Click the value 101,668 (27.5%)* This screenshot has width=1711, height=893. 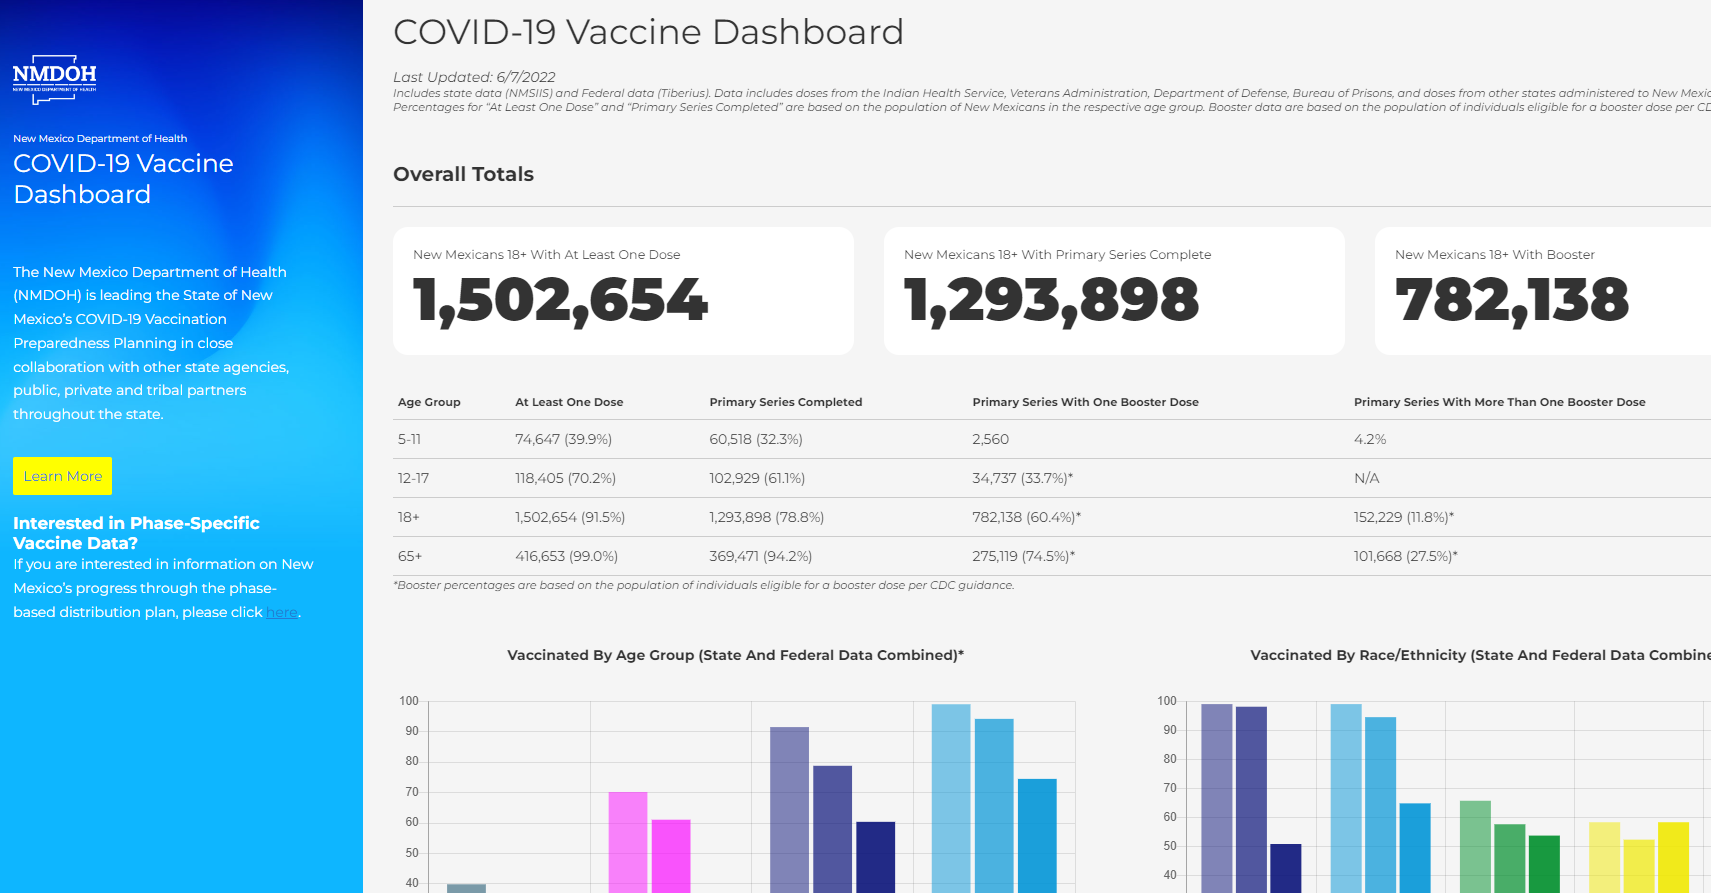(x=1405, y=556)
